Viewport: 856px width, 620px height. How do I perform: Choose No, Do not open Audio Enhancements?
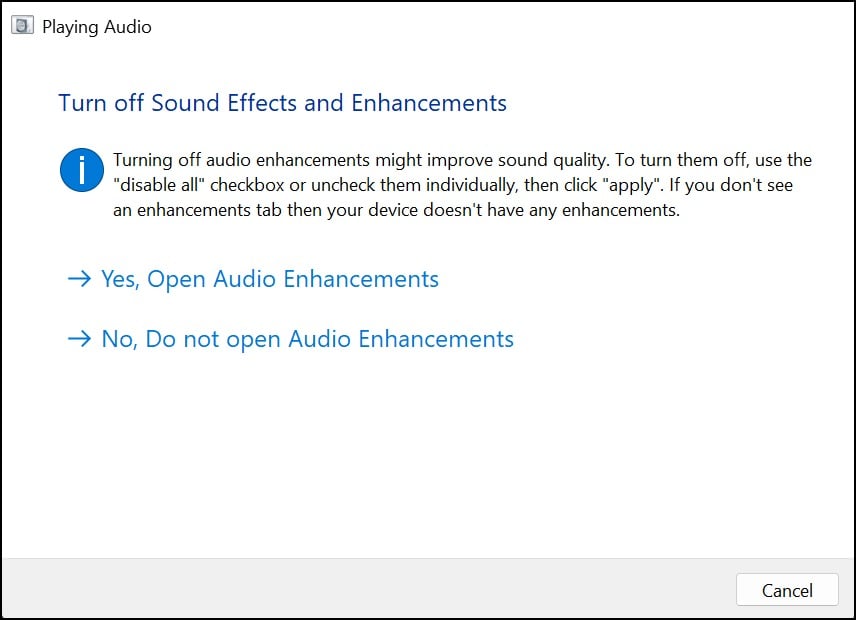tap(307, 339)
